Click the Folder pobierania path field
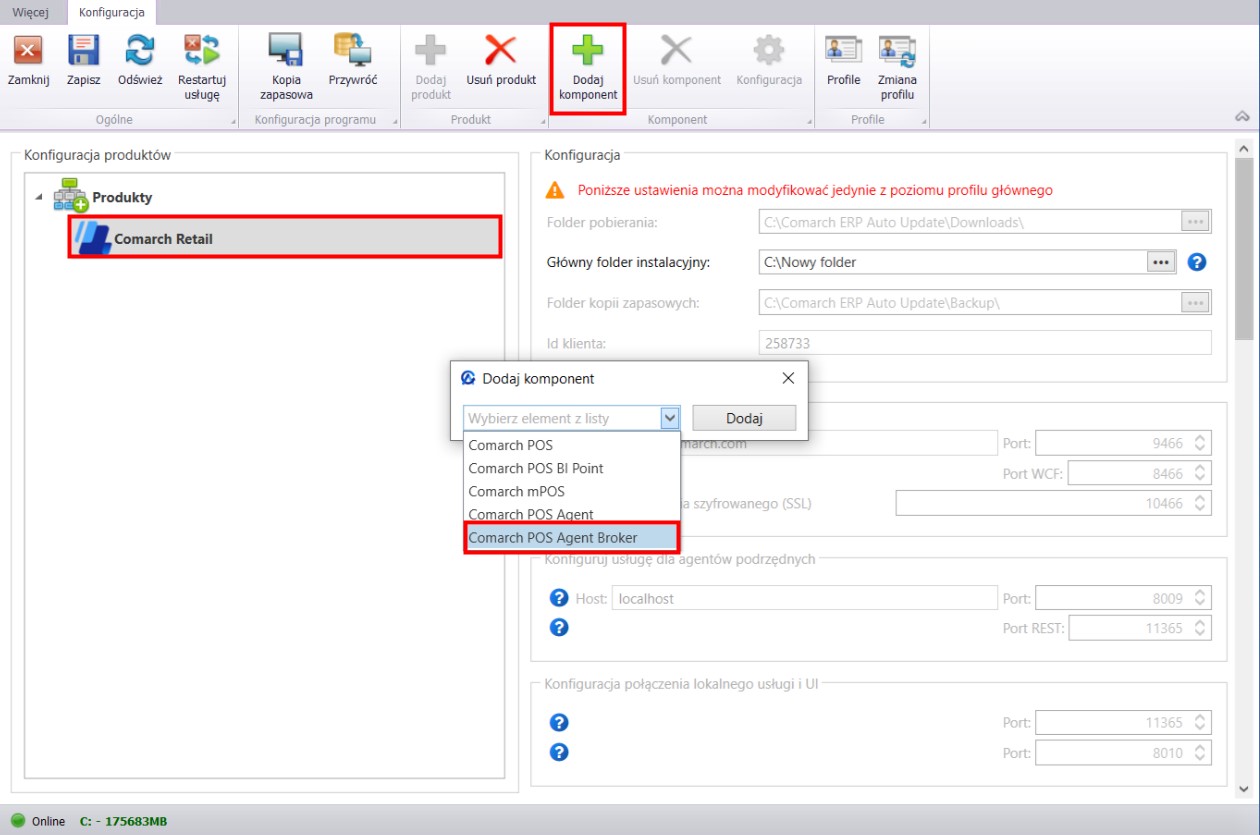 [x=970, y=221]
